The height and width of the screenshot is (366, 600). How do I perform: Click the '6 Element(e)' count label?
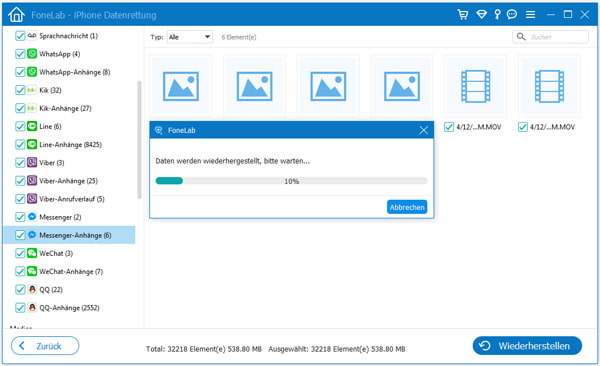[x=239, y=37]
